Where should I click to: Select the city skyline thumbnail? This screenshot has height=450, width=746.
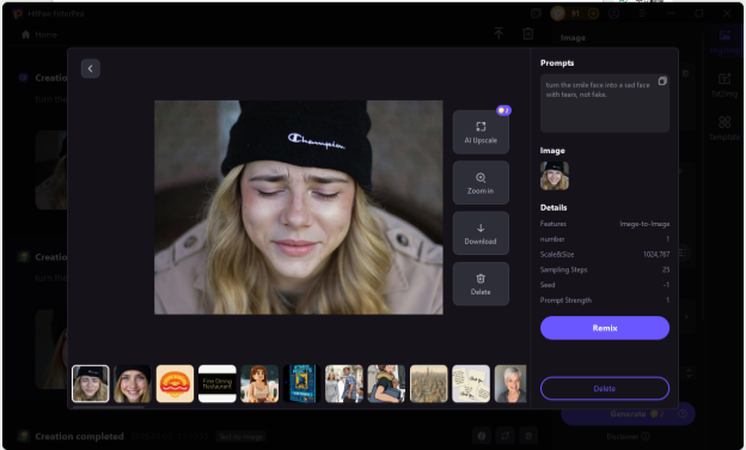tap(429, 384)
